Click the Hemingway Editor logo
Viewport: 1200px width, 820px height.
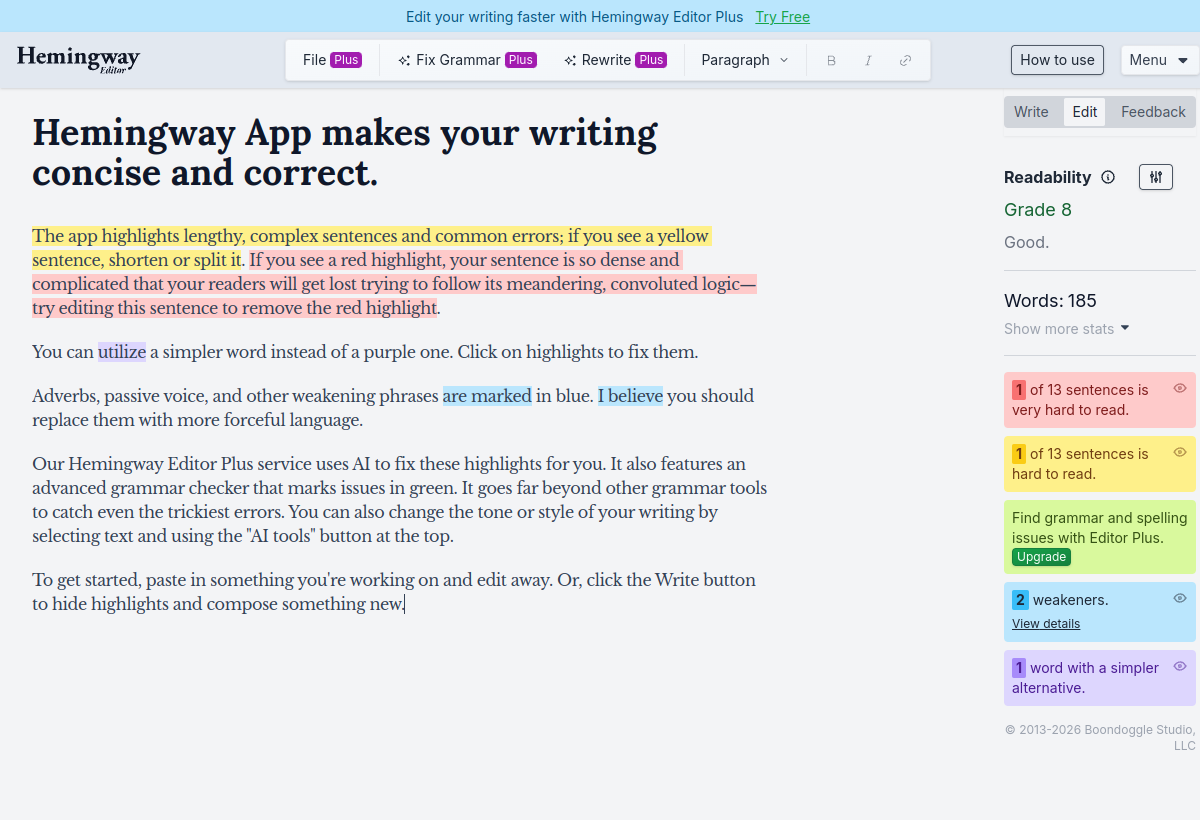coord(78,59)
